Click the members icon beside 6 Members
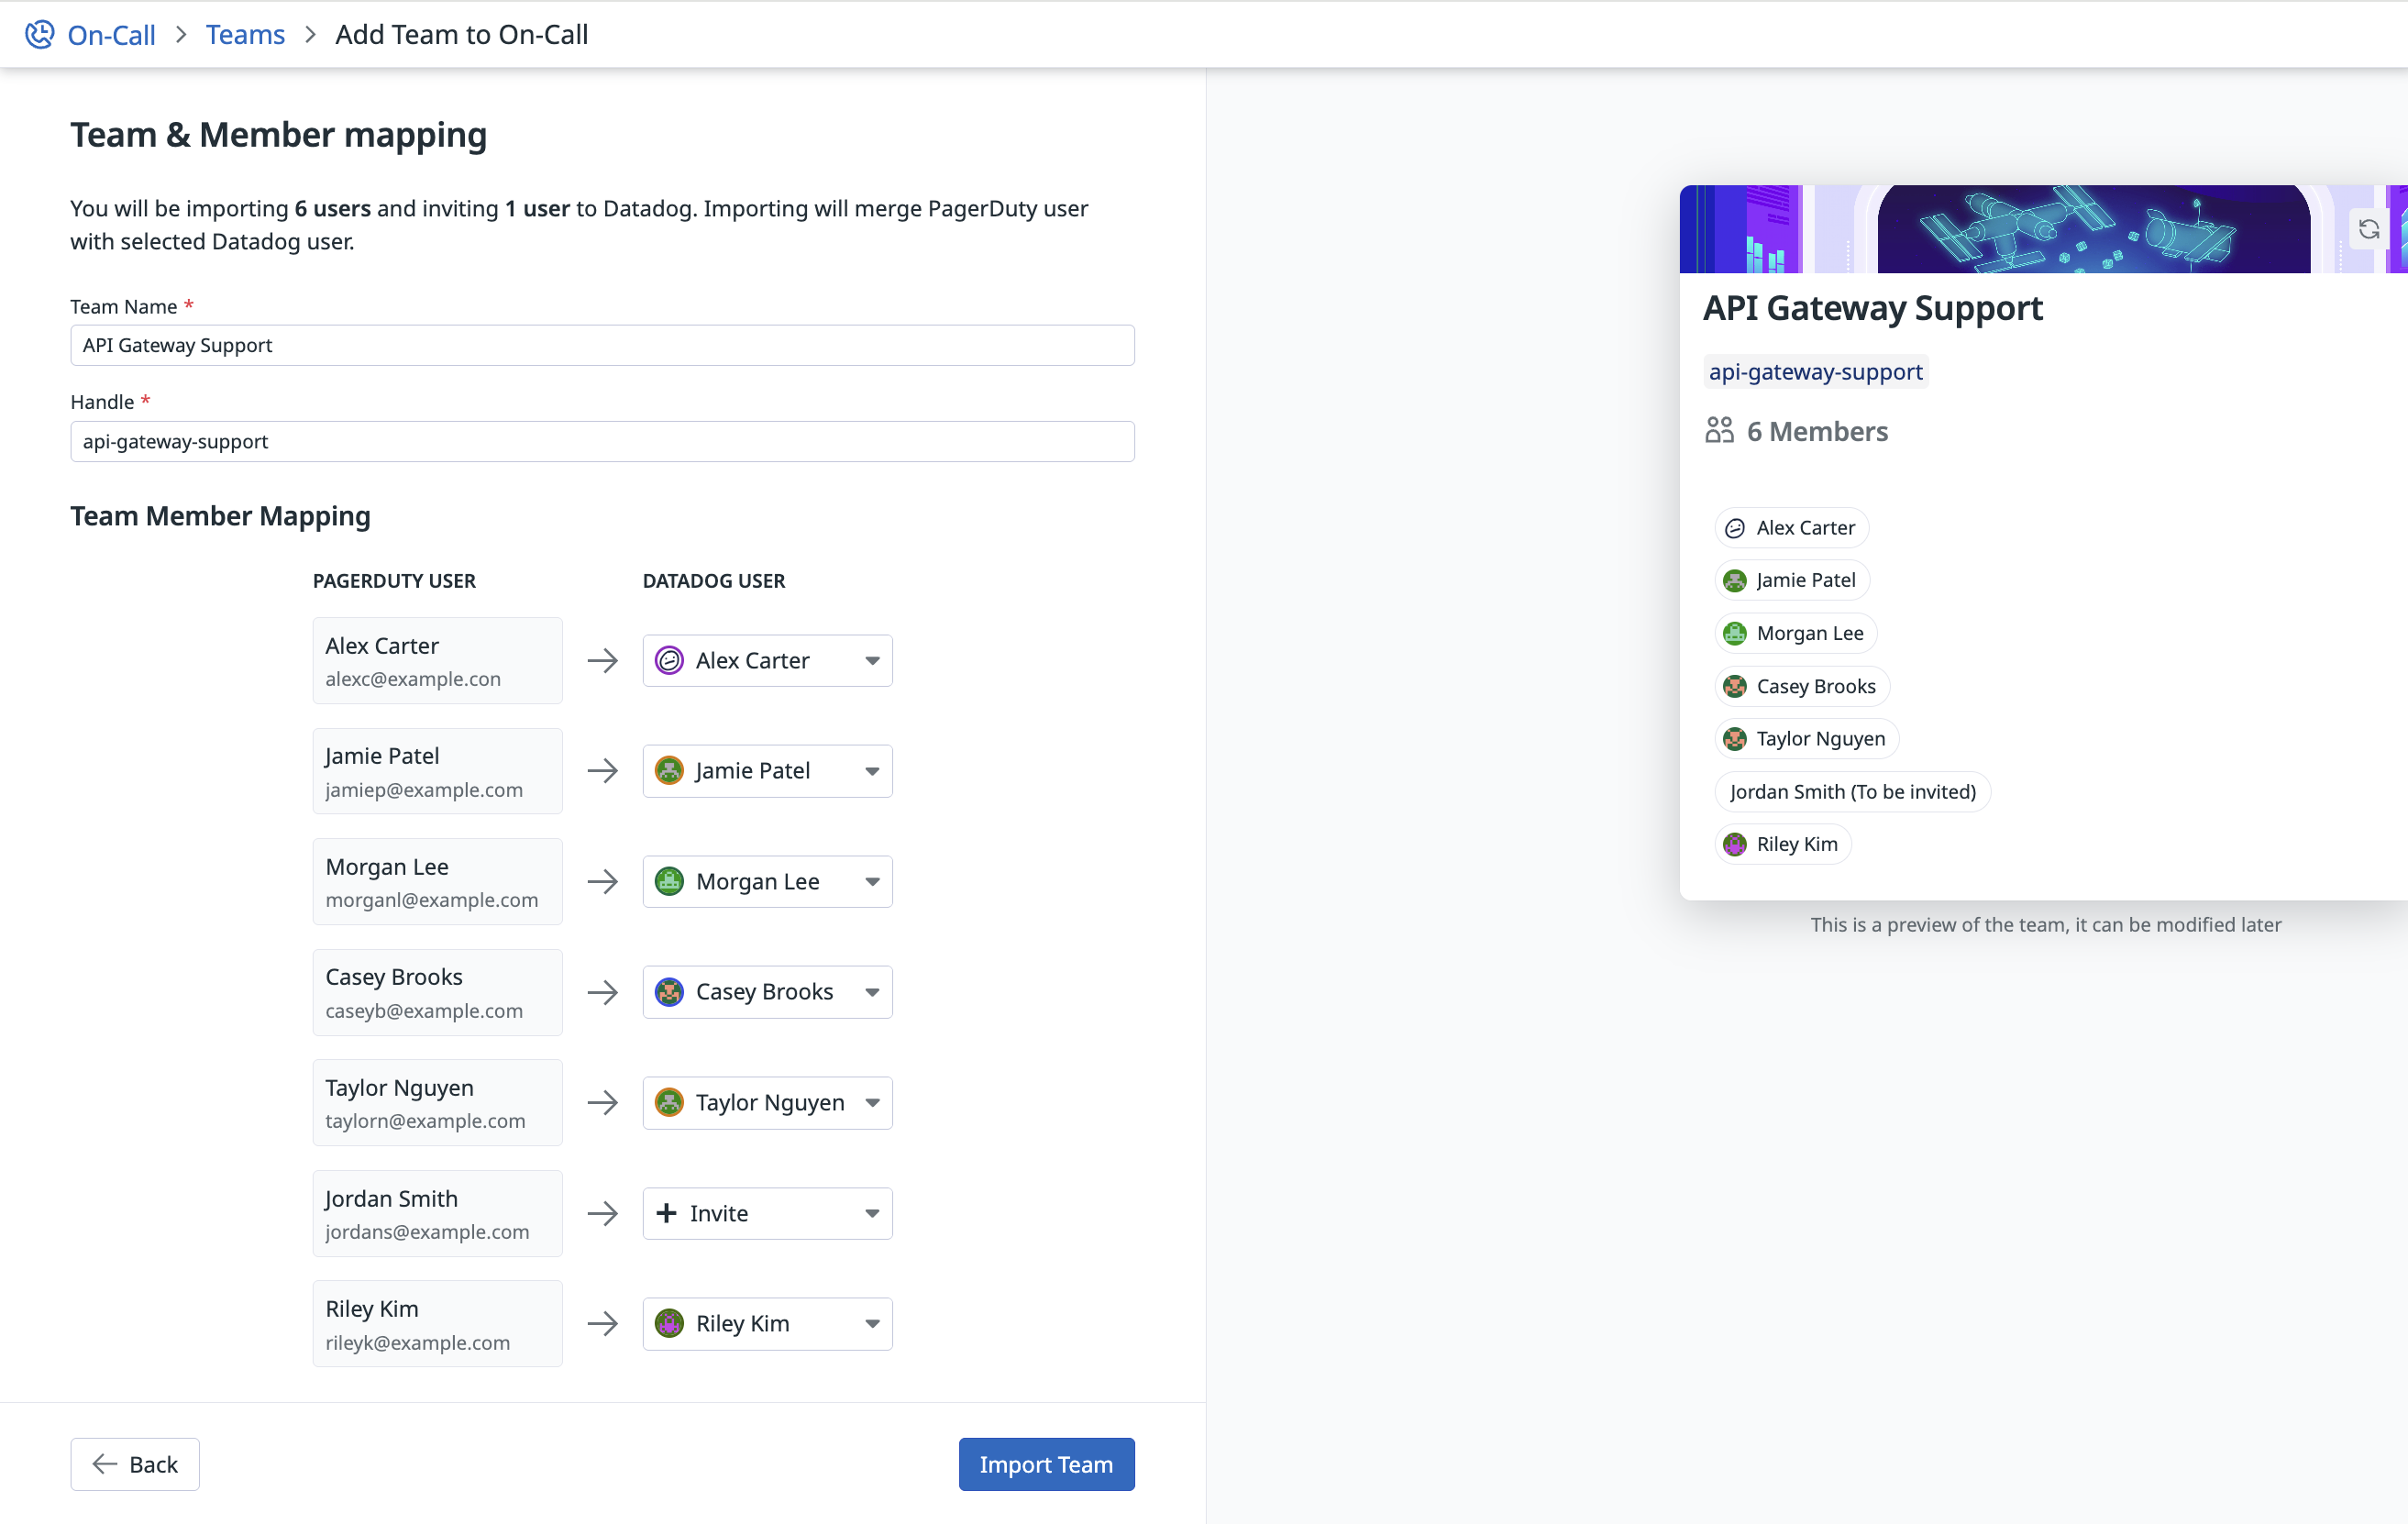Viewport: 2408px width, 1524px height. point(1719,431)
